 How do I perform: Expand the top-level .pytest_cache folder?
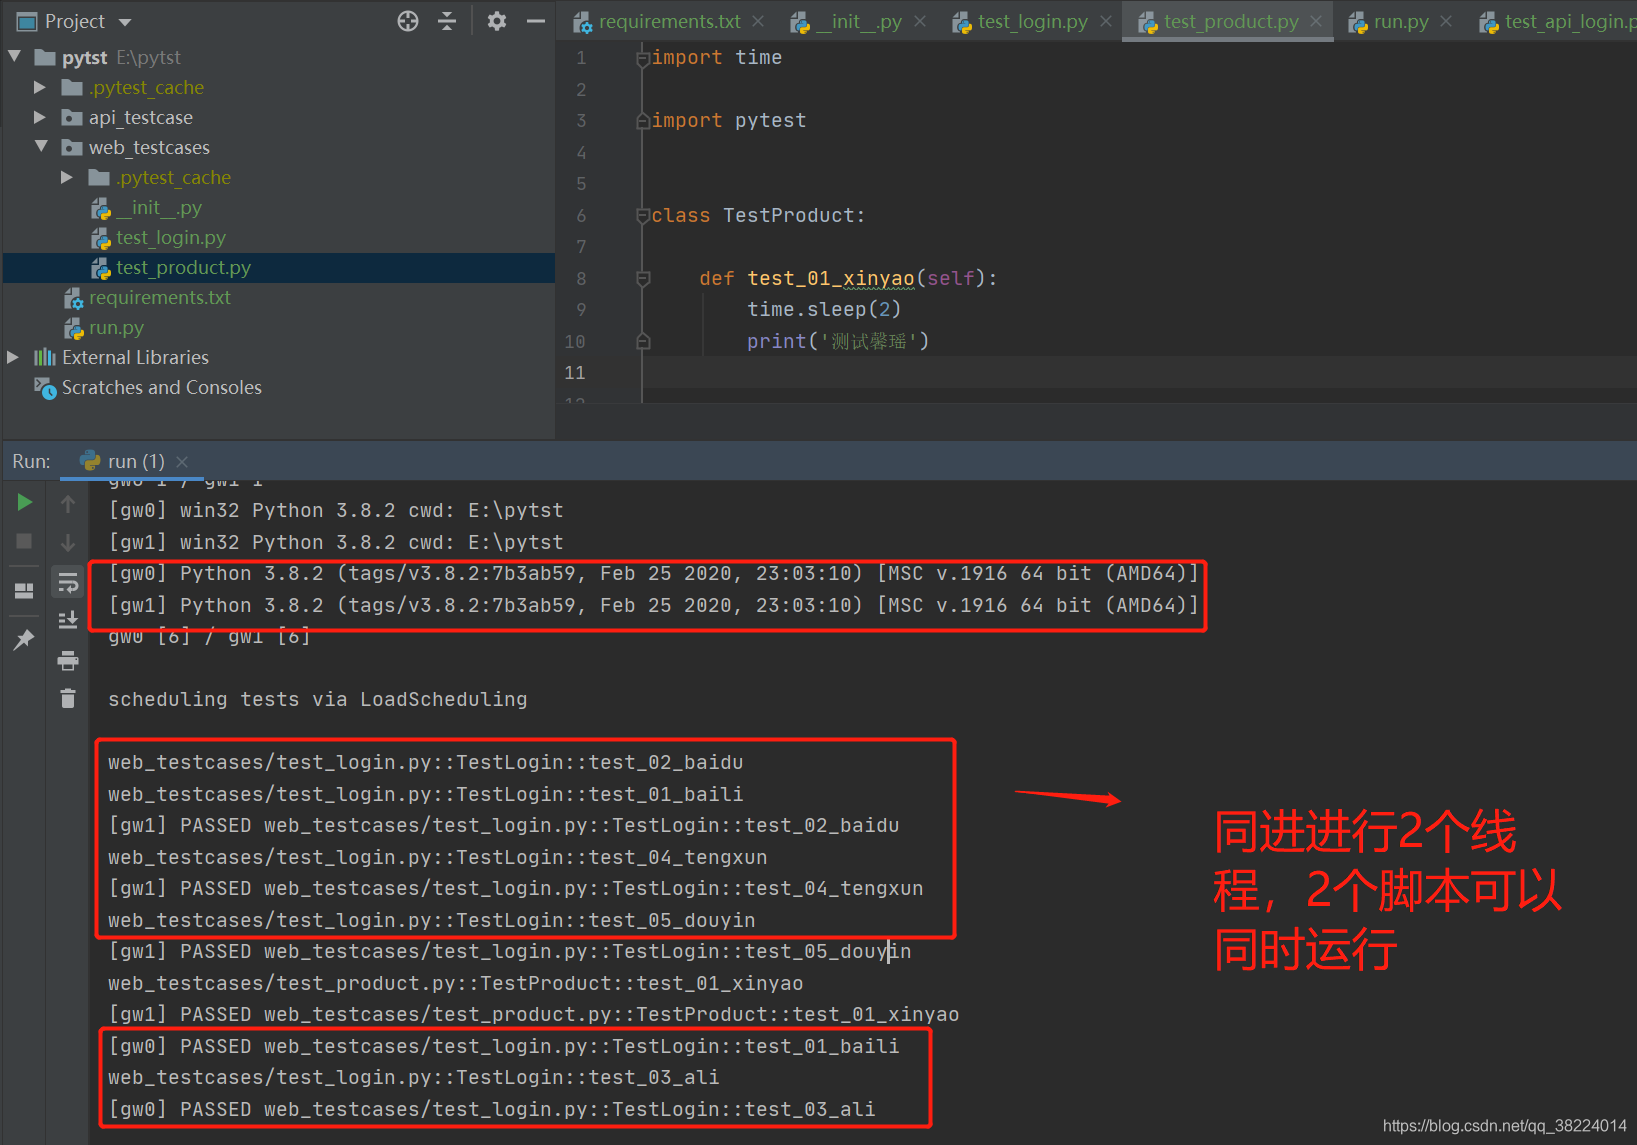pyautogui.click(x=40, y=87)
